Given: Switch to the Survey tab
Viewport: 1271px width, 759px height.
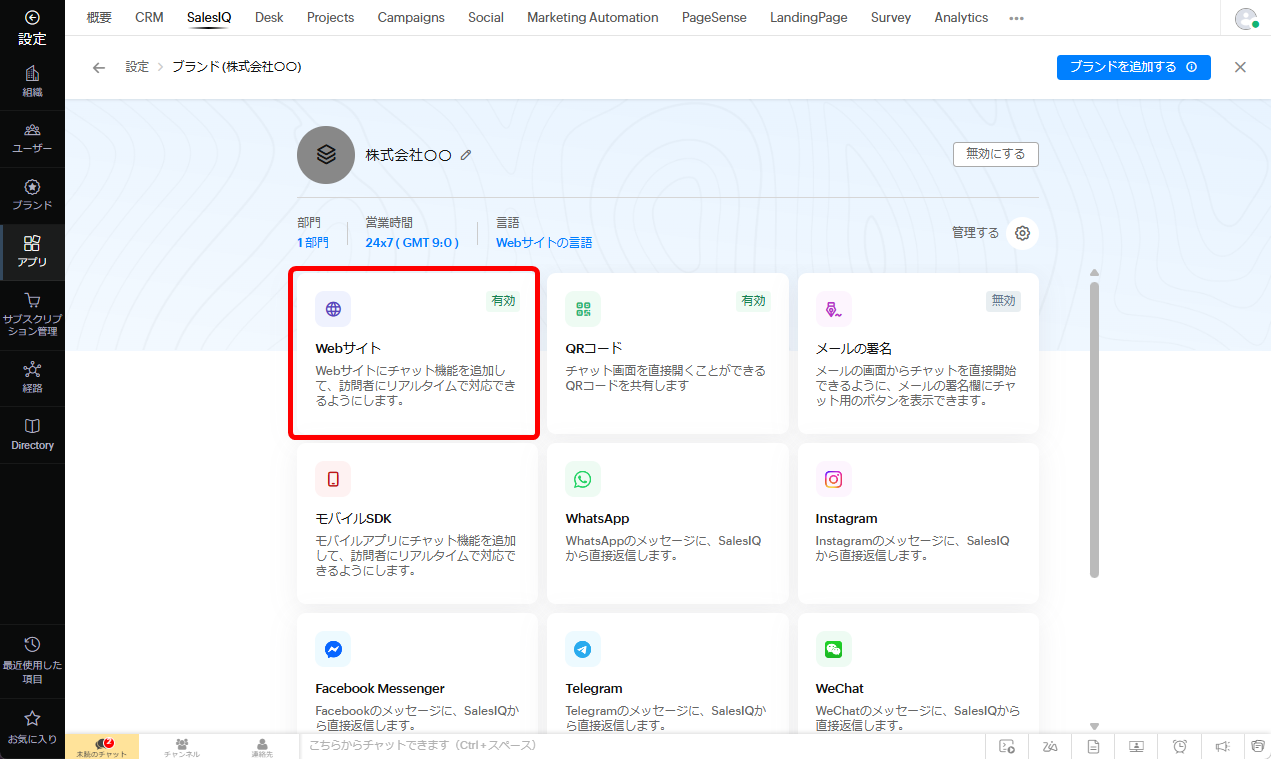Looking at the screenshot, I should click(891, 17).
